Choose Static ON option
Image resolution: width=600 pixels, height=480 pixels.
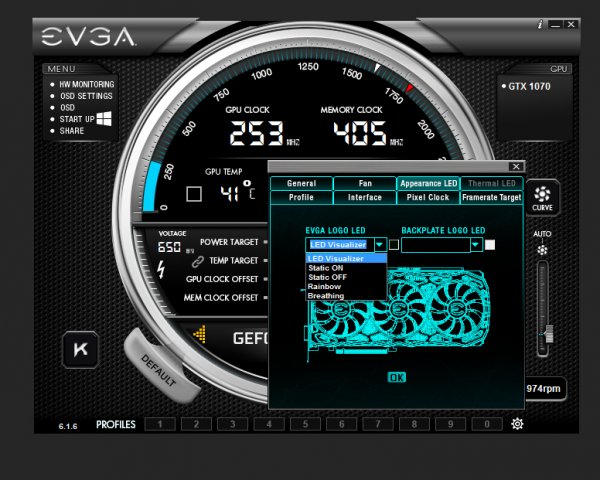[346, 268]
